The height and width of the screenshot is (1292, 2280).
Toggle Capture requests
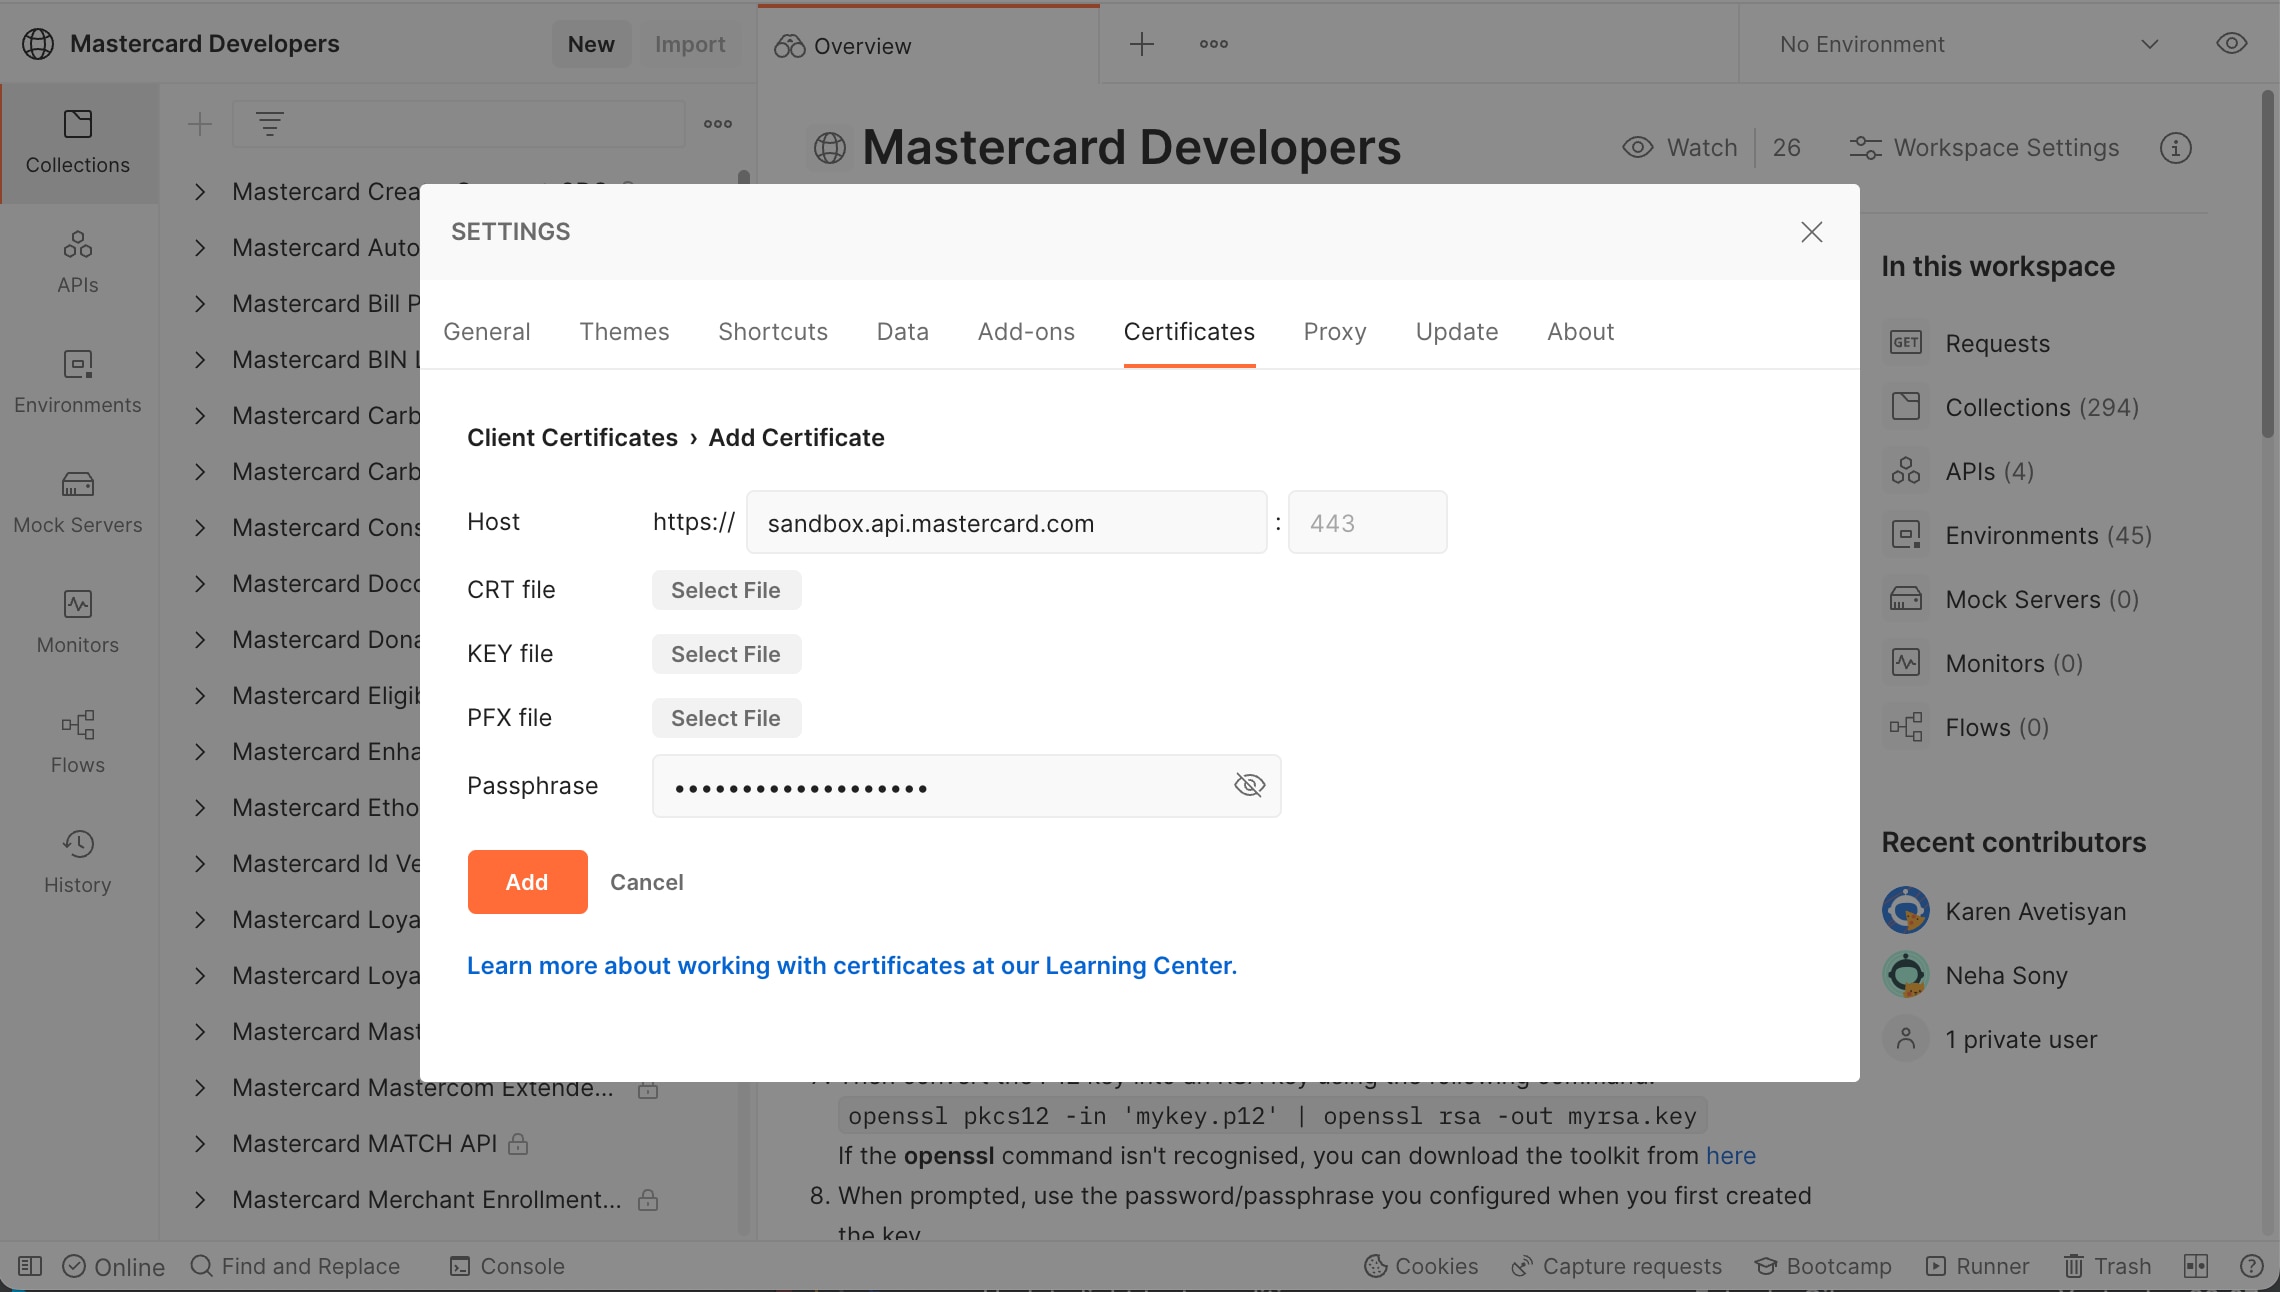(x=1615, y=1266)
